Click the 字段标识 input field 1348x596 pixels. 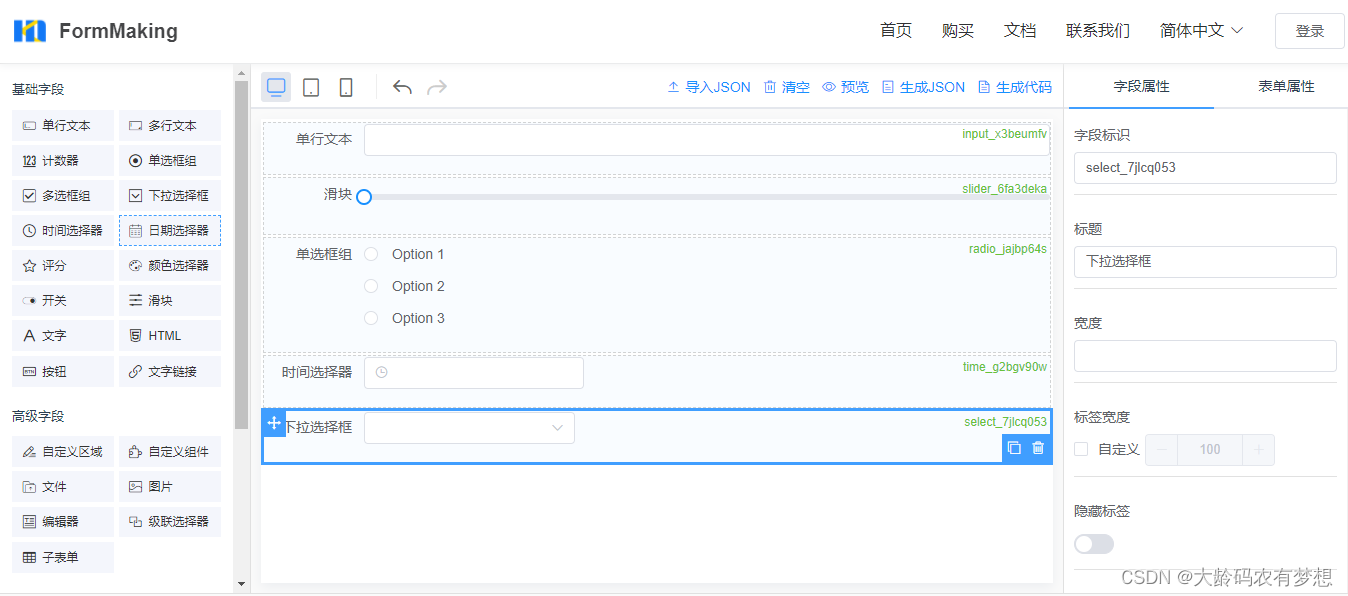[x=1205, y=168]
